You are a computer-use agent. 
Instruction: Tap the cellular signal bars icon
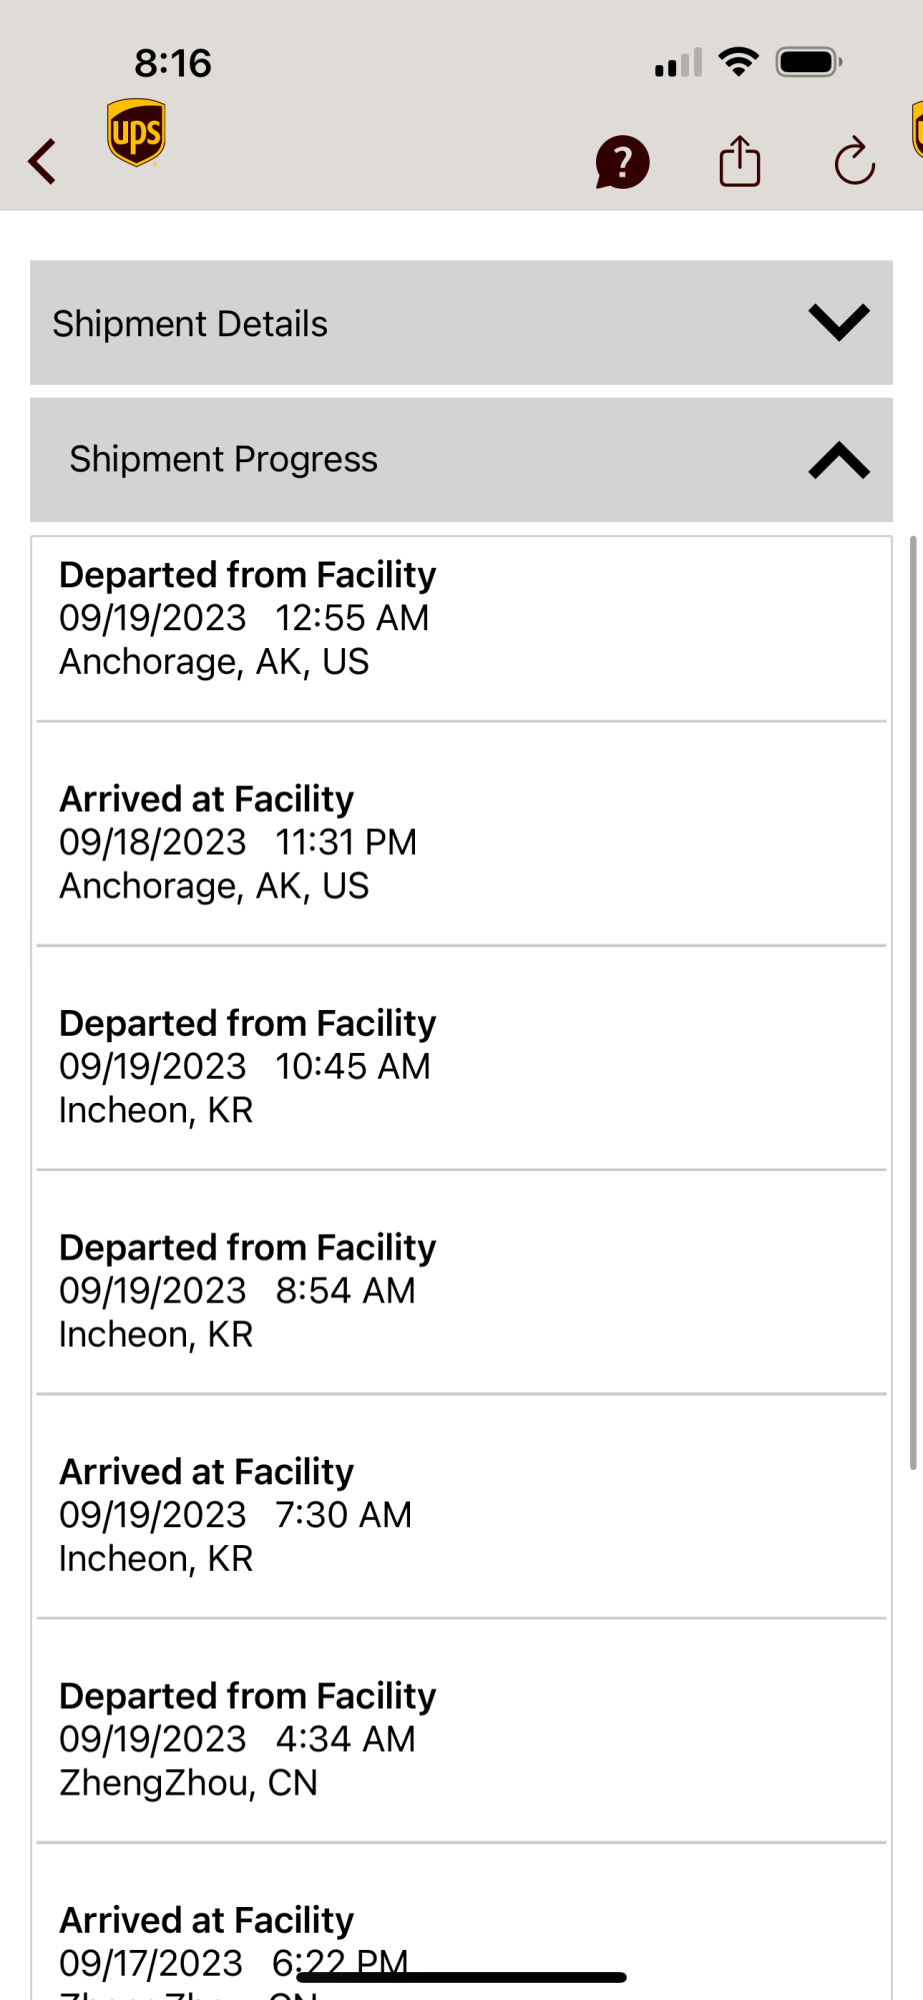678,63
